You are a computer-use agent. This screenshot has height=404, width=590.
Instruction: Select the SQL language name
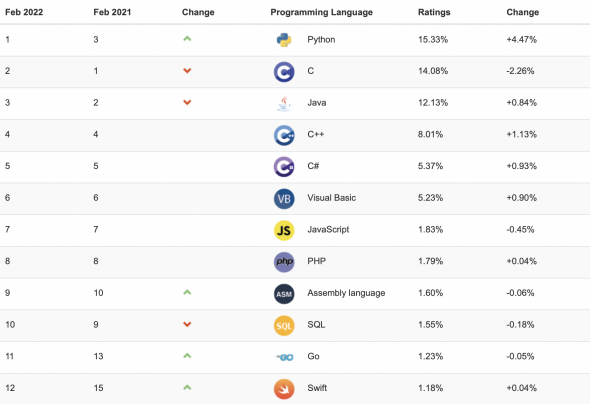316,325
